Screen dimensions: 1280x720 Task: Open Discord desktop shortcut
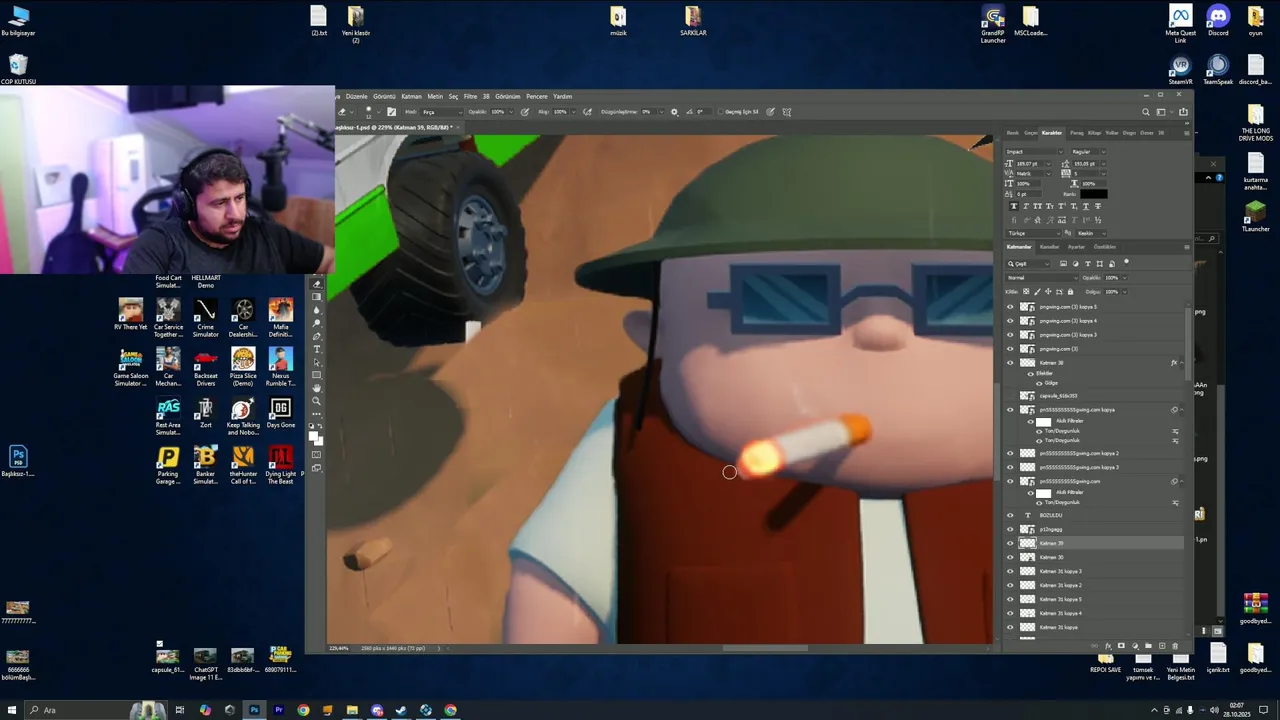click(1218, 20)
